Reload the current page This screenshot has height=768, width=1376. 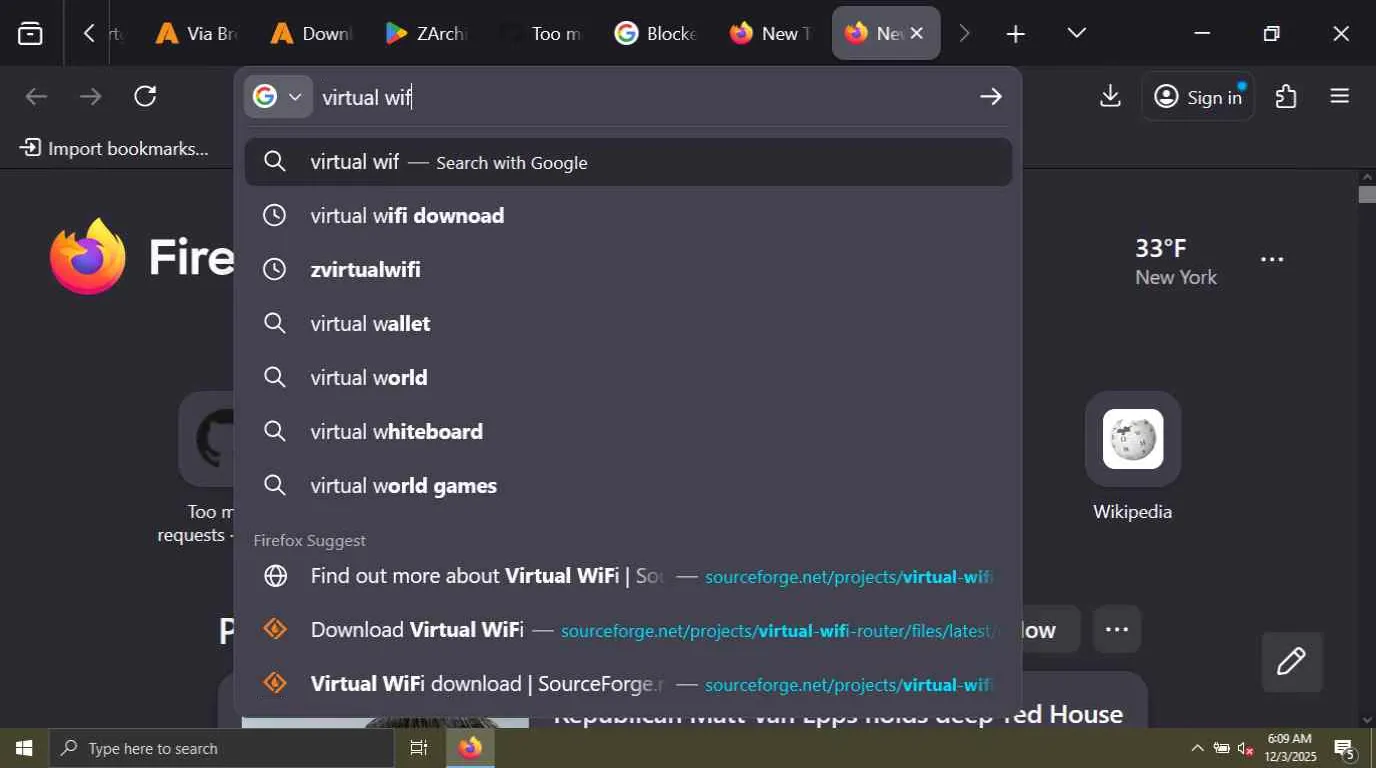click(145, 96)
